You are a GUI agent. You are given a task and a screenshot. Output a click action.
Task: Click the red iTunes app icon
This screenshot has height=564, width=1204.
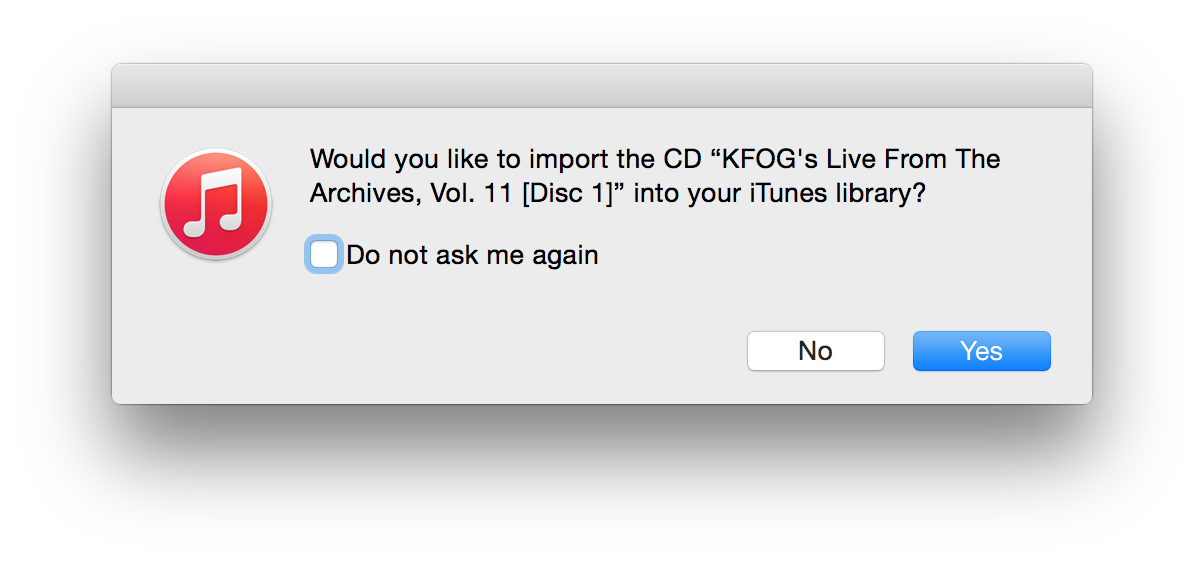[x=216, y=204]
